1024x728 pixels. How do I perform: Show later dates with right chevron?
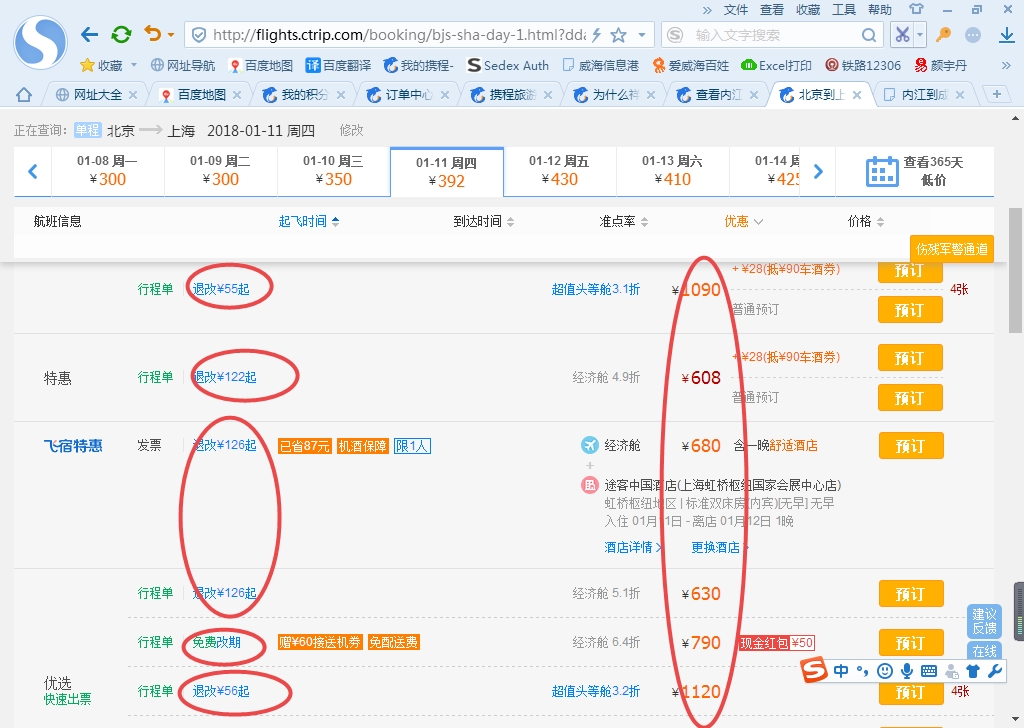pos(818,172)
